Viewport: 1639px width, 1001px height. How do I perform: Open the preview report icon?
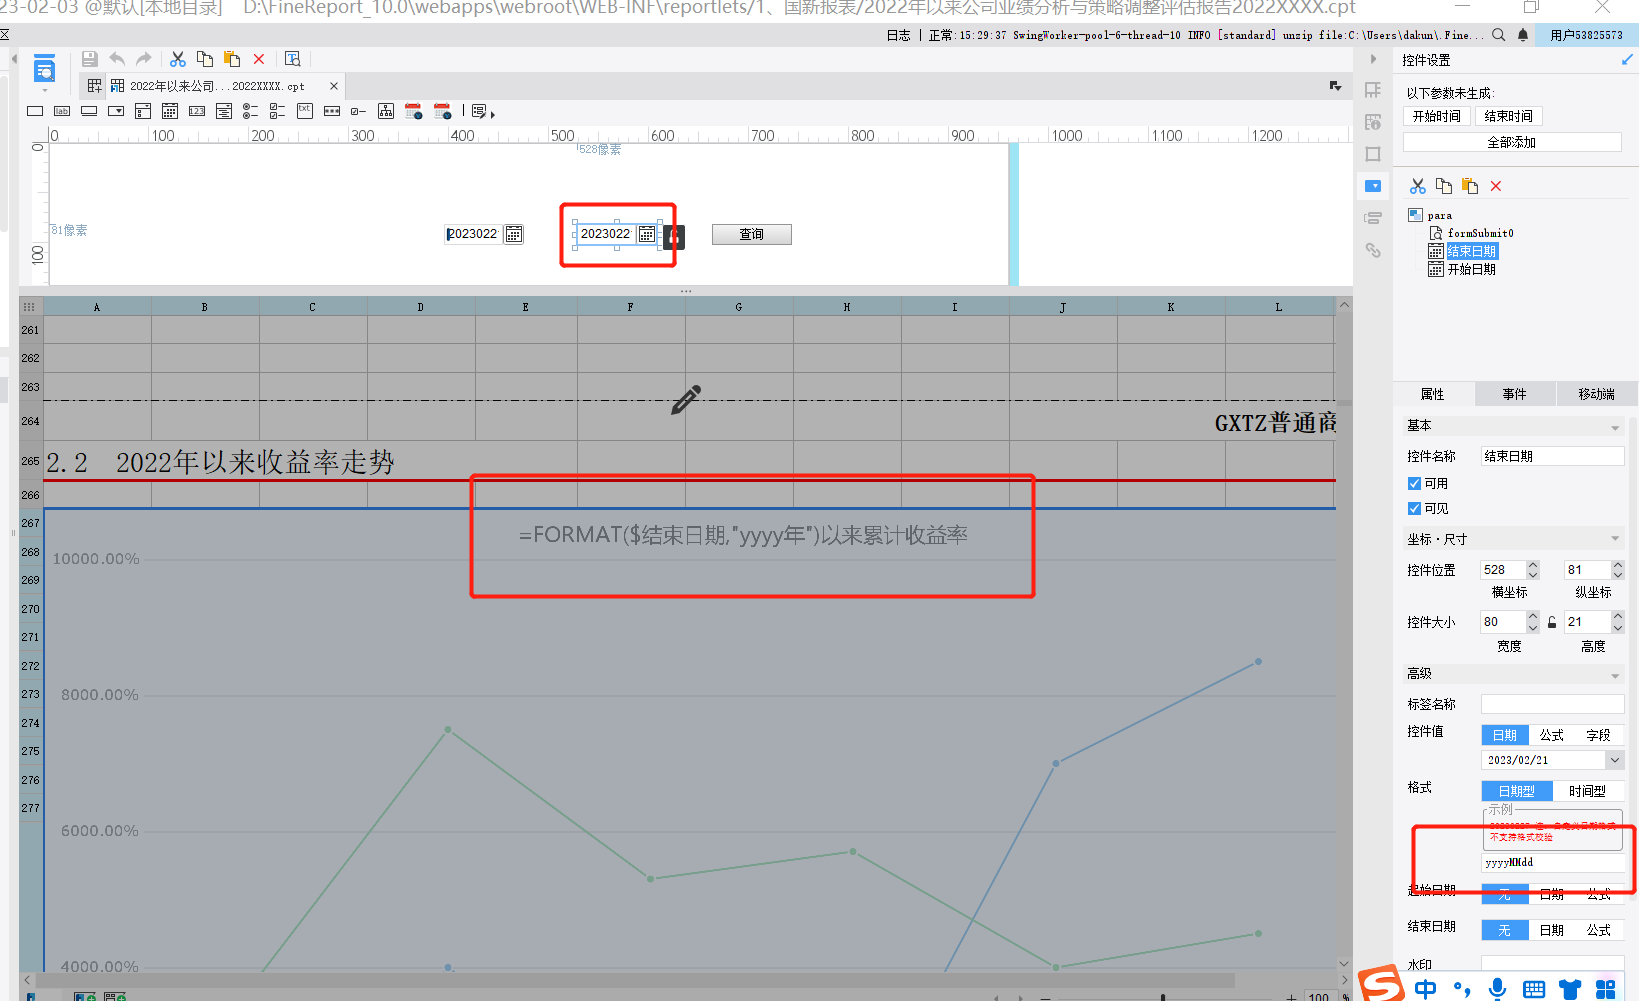pos(44,71)
